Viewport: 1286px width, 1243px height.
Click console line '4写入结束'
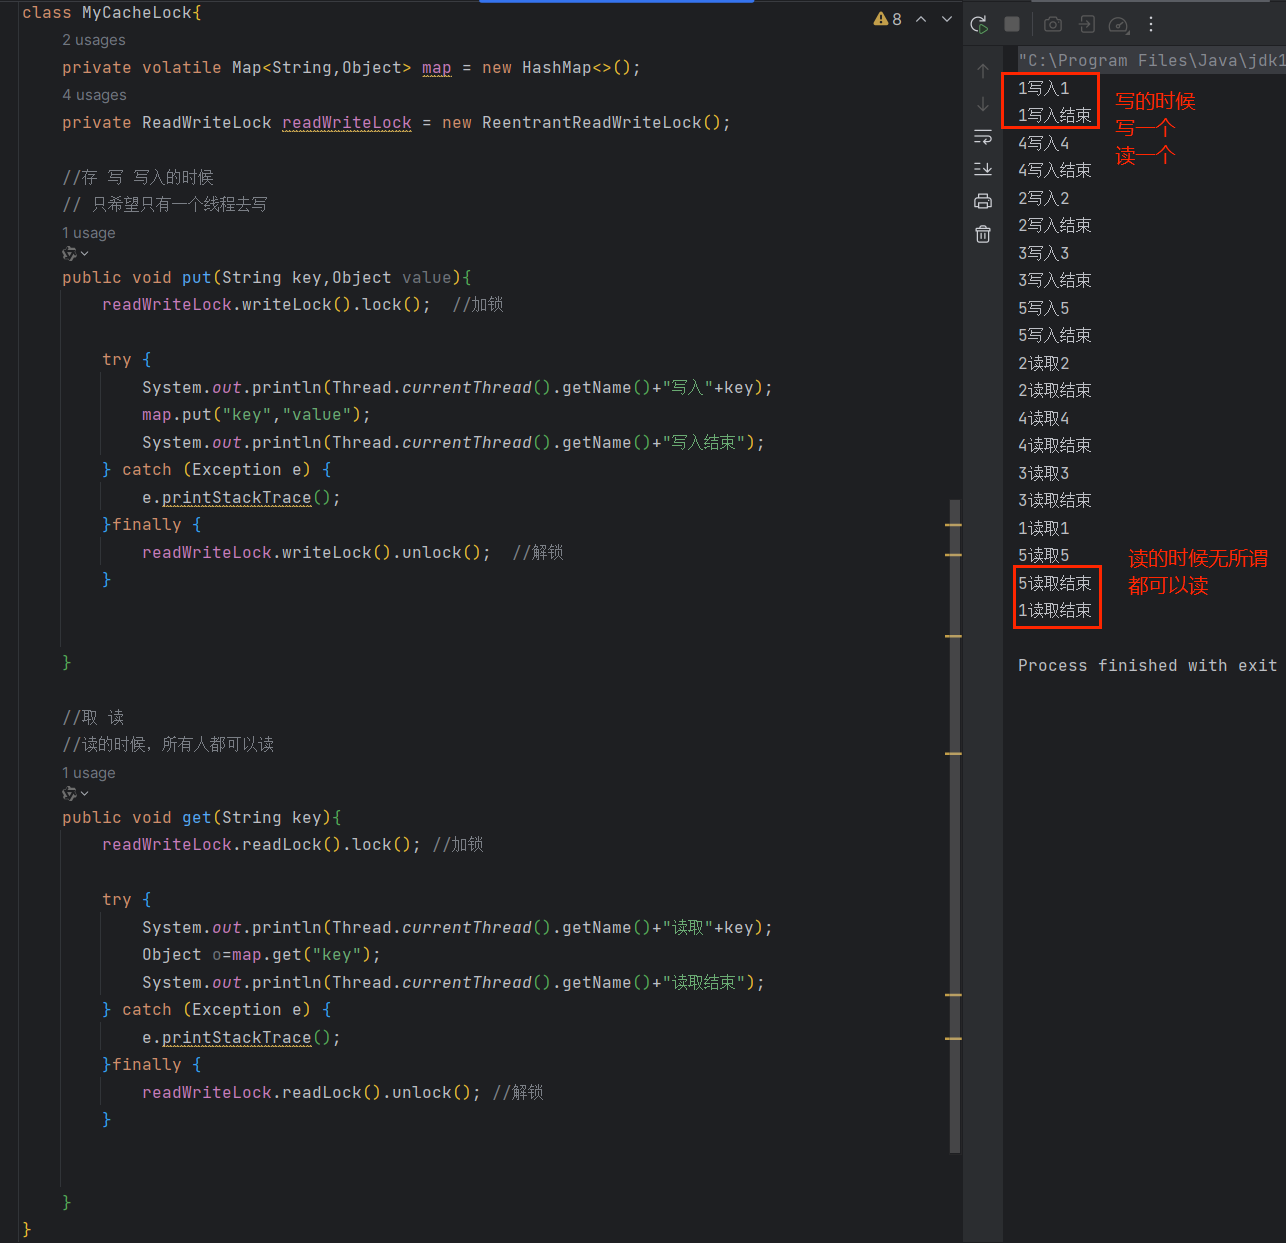click(1055, 171)
